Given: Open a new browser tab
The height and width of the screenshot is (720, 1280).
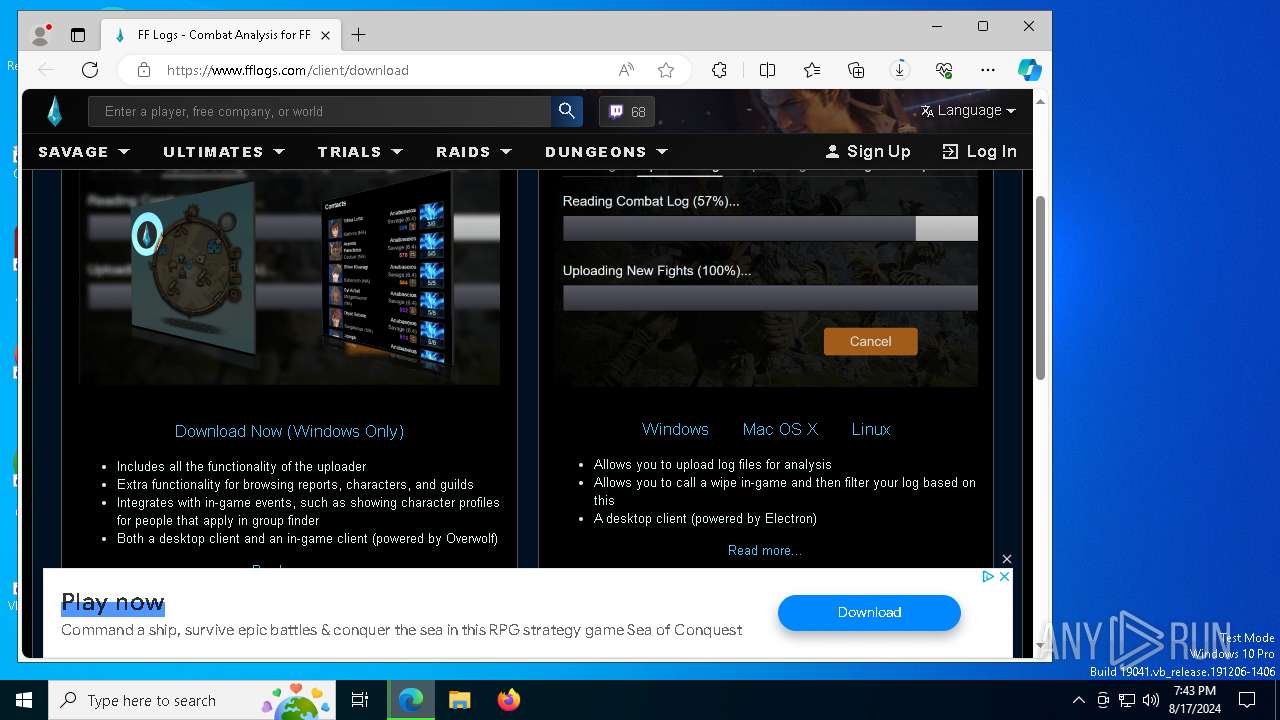Looking at the screenshot, I should [358, 35].
